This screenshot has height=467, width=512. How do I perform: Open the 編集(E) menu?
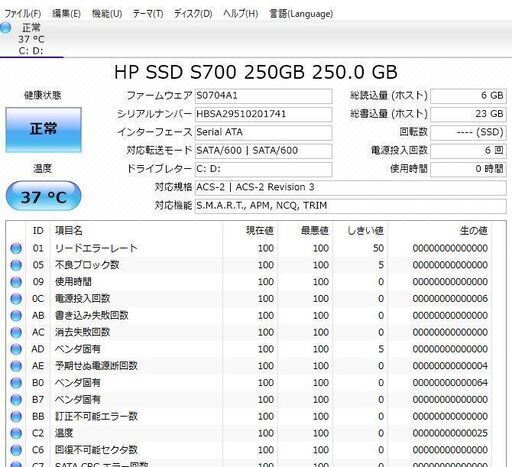coord(66,14)
